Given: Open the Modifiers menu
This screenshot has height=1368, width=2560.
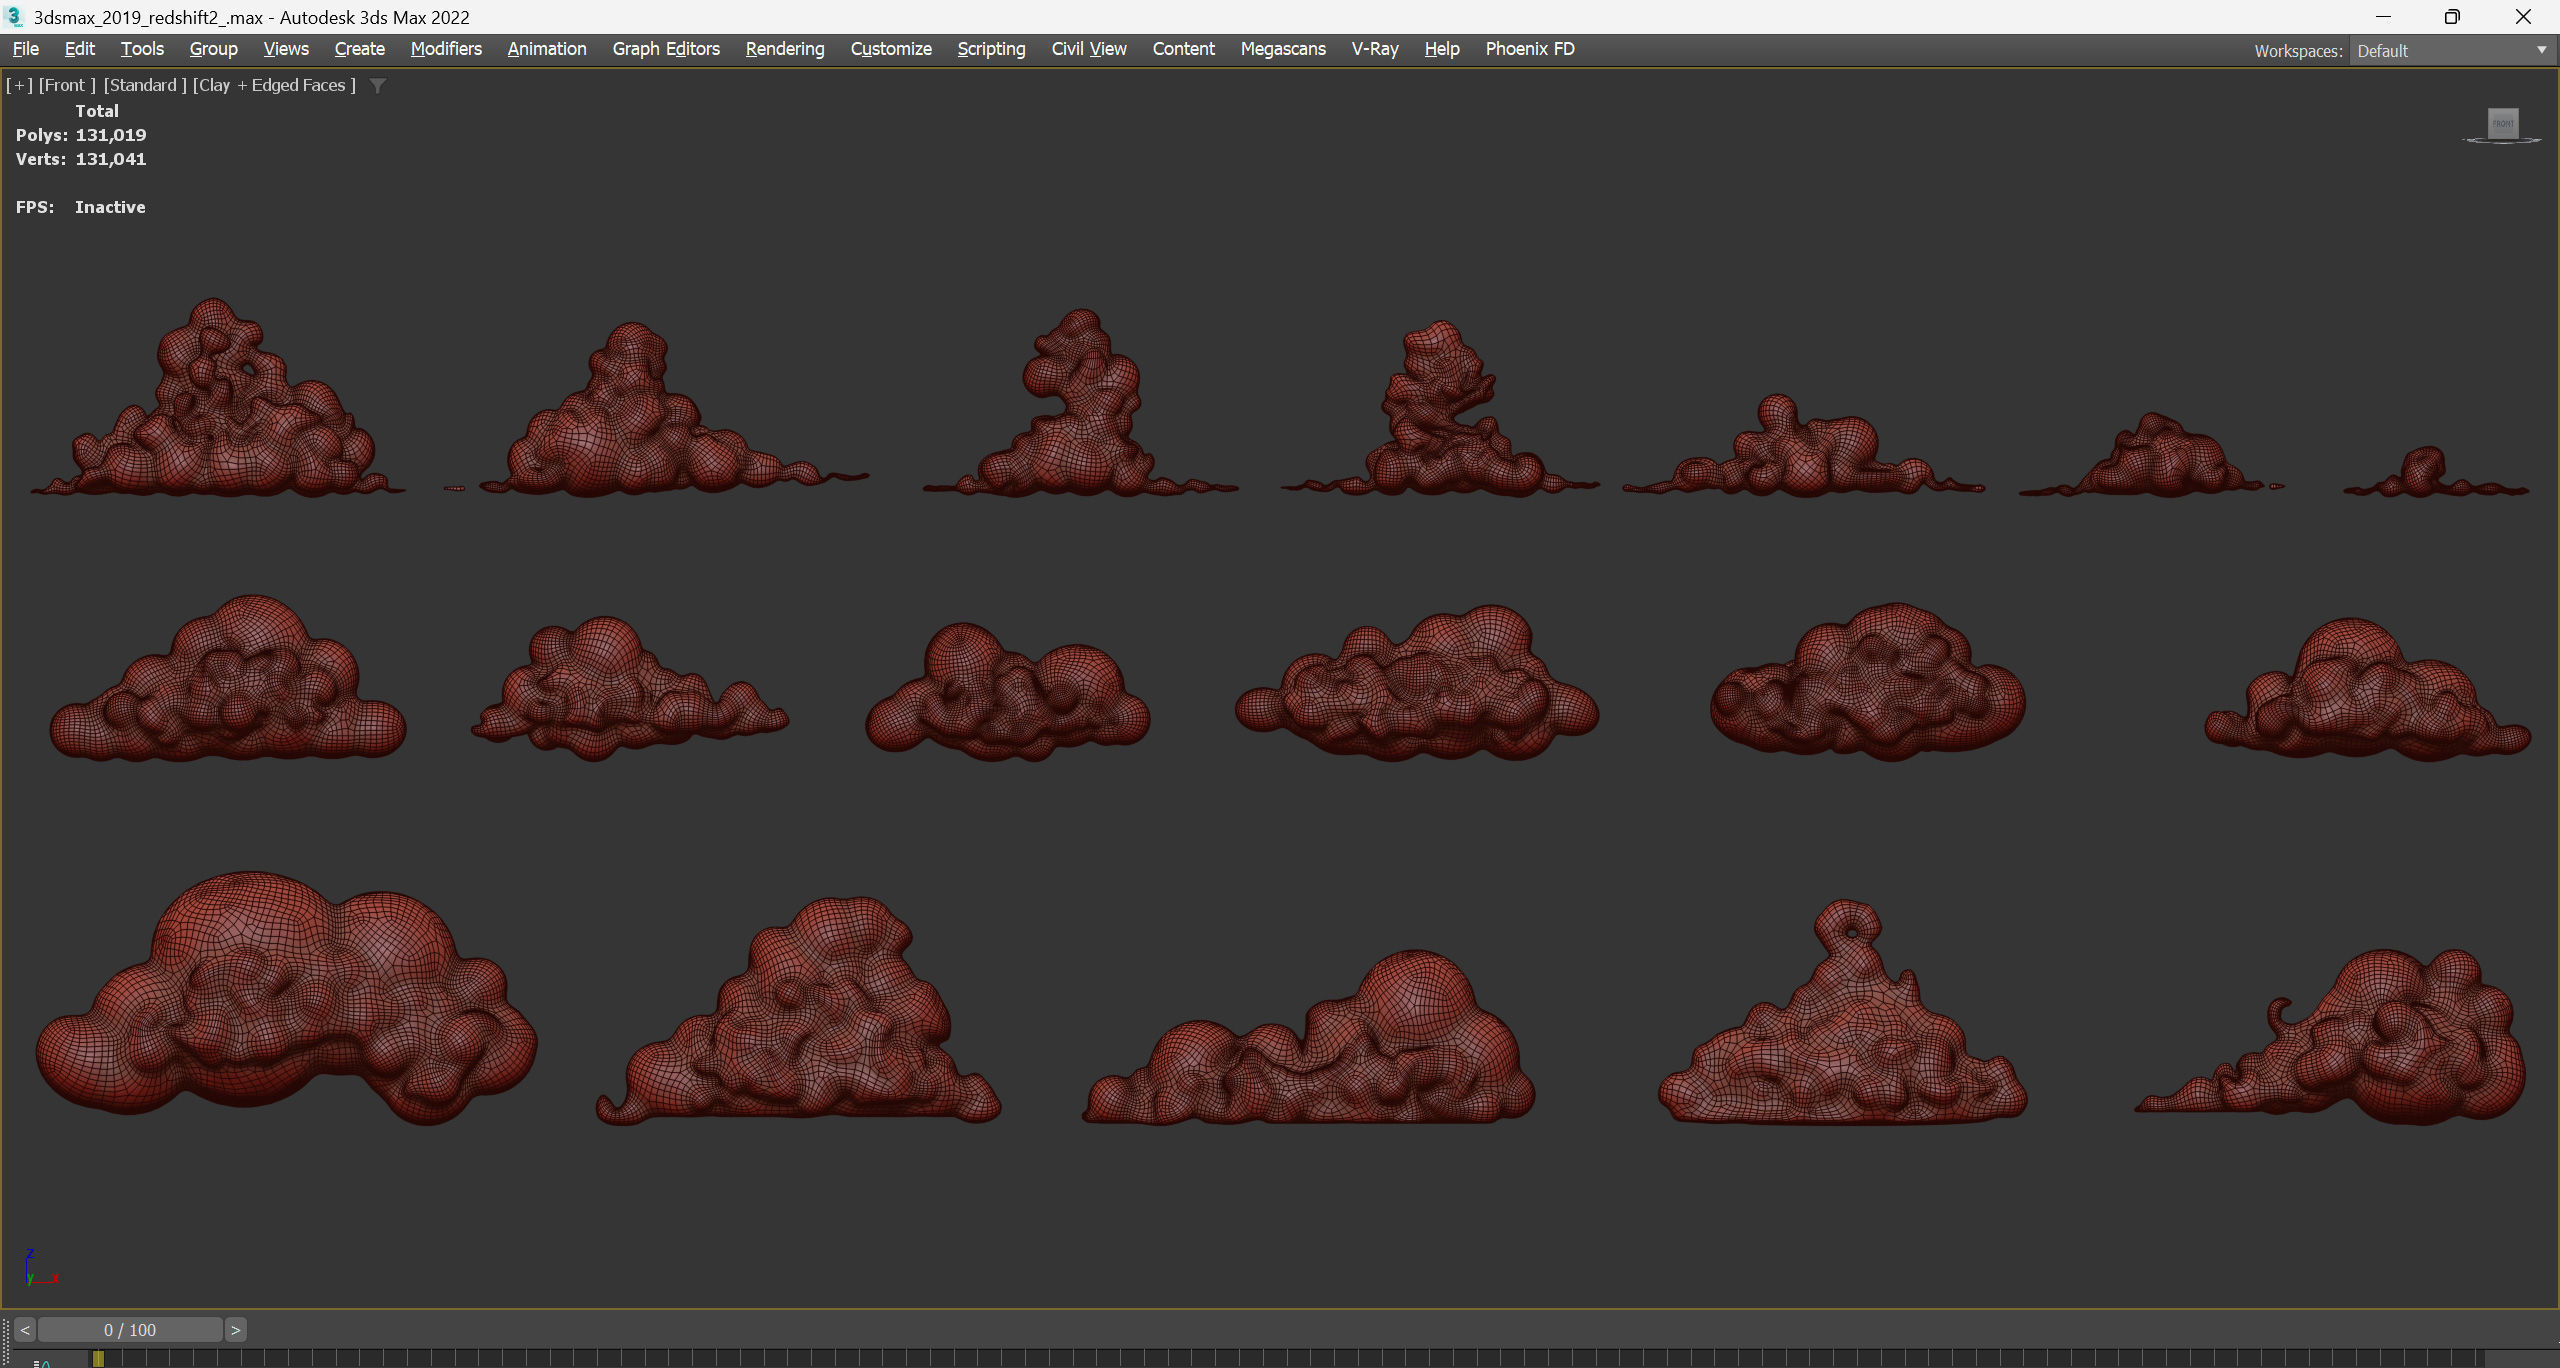Looking at the screenshot, I should coord(446,49).
